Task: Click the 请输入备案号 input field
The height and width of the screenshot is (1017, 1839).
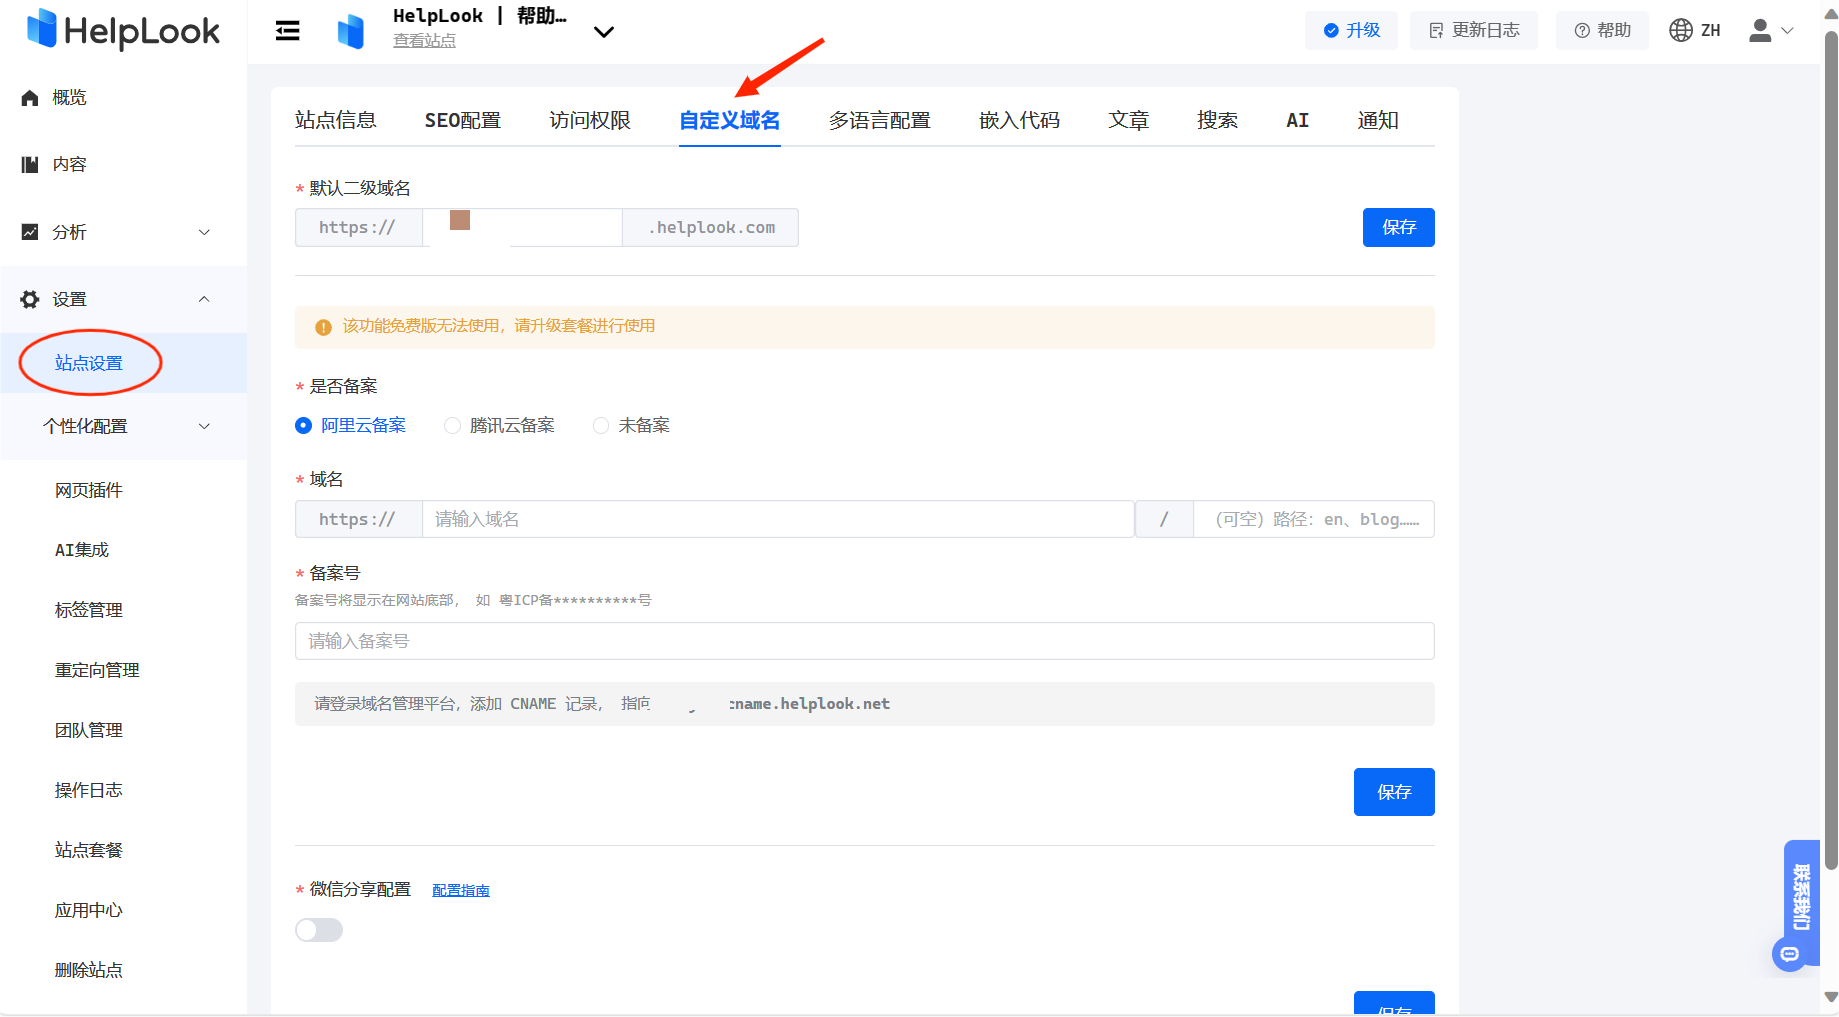Action: [864, 641]
